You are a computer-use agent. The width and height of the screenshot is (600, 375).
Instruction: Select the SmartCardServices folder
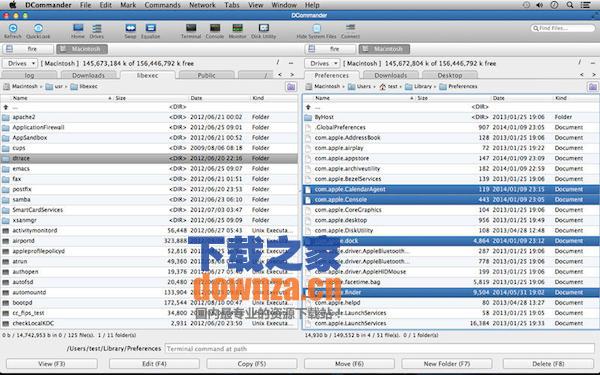click(149, 210)
